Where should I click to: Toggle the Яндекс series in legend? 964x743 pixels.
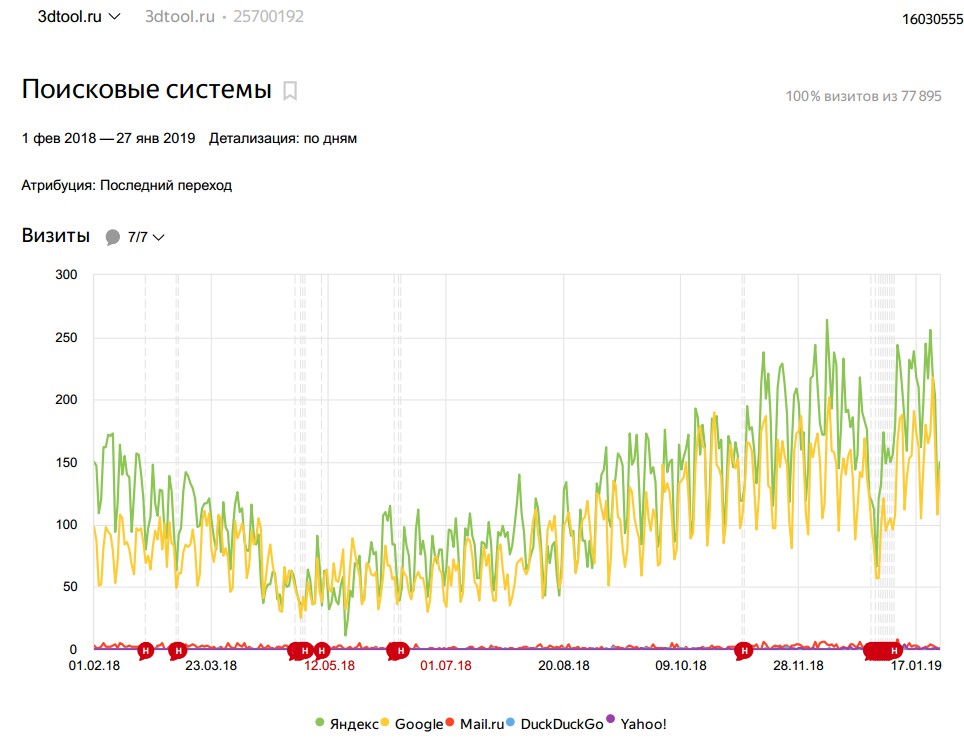pyautogui.click(x=347, y=723)
